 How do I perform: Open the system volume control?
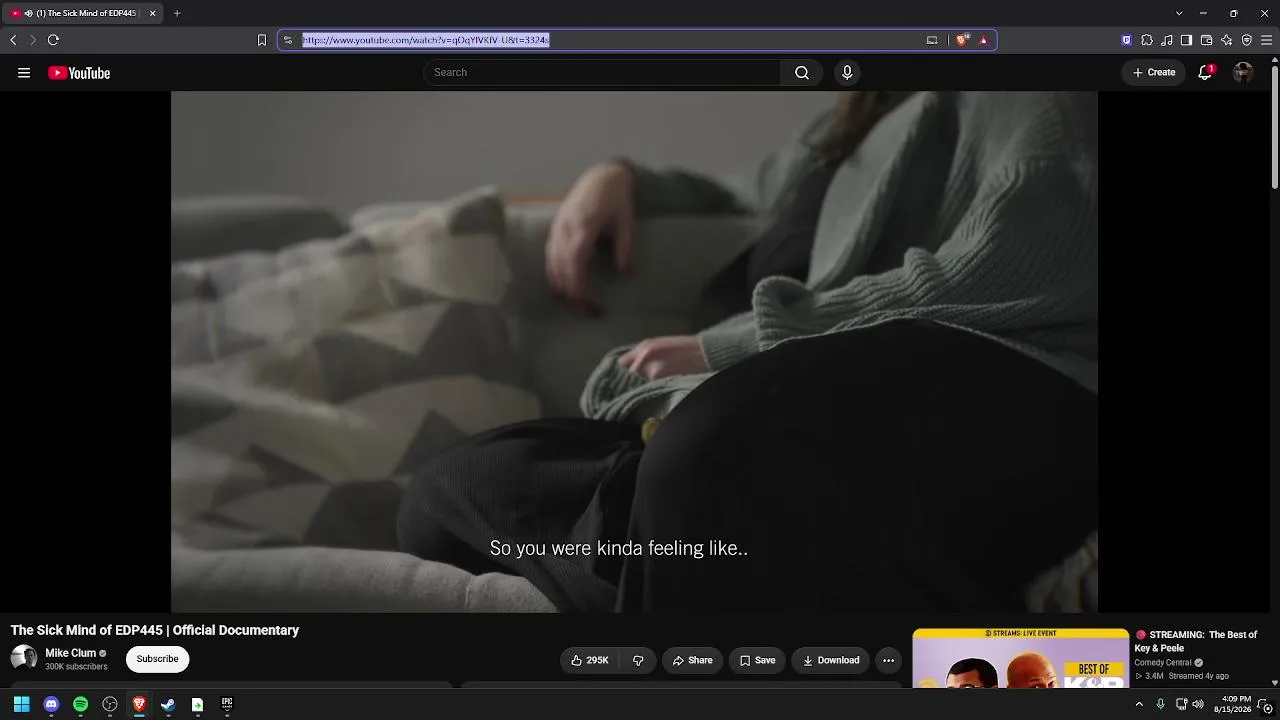coord(1198,704)
